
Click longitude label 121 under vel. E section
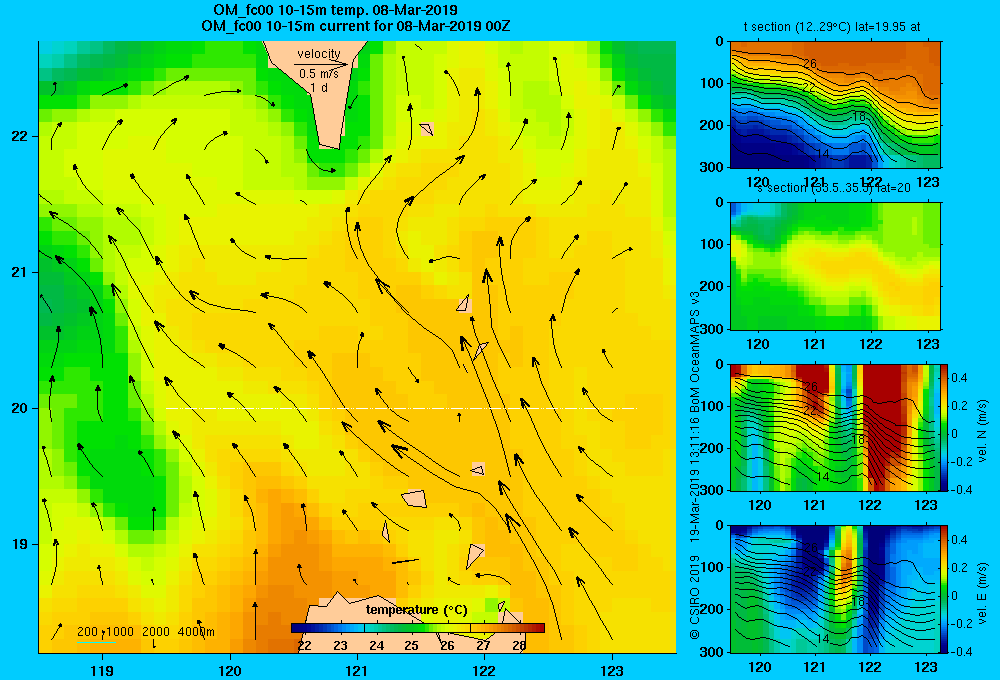click(x=814, y=667)
